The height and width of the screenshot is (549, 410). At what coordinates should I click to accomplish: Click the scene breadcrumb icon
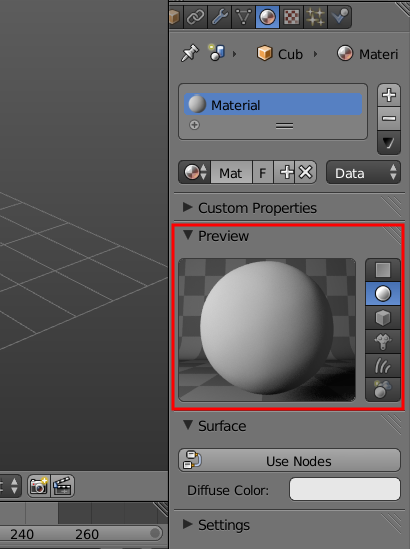217,53
